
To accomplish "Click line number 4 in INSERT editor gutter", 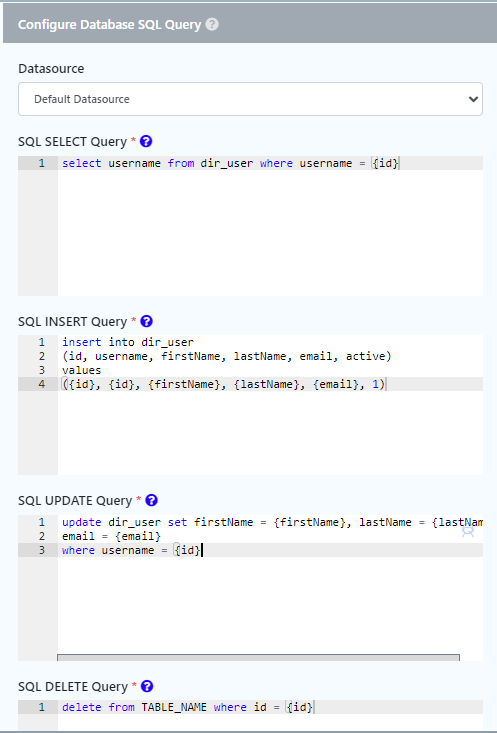I will tap(42, 384).
